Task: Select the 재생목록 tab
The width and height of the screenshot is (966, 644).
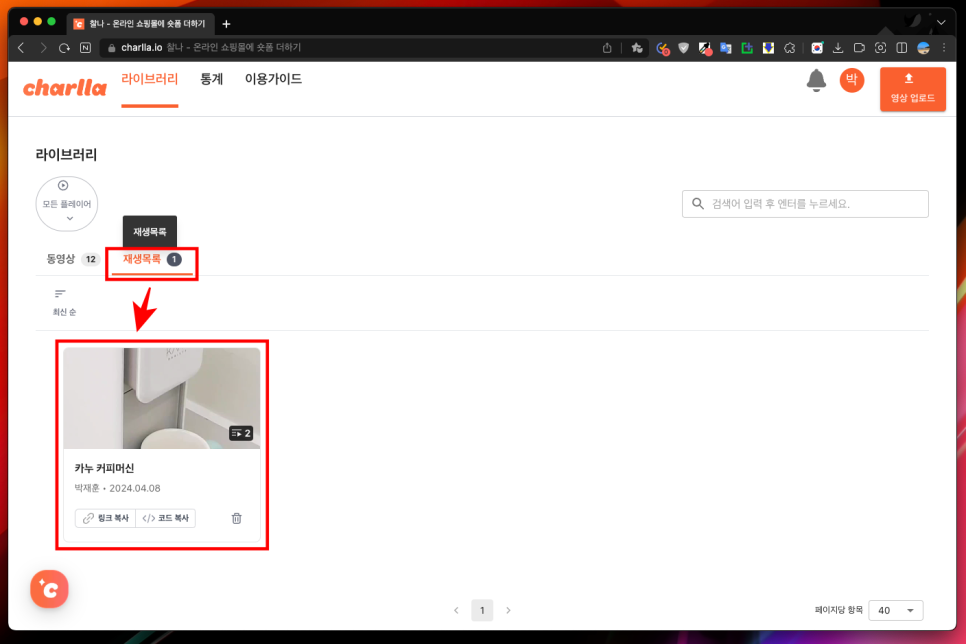Action: click(152, 259)
